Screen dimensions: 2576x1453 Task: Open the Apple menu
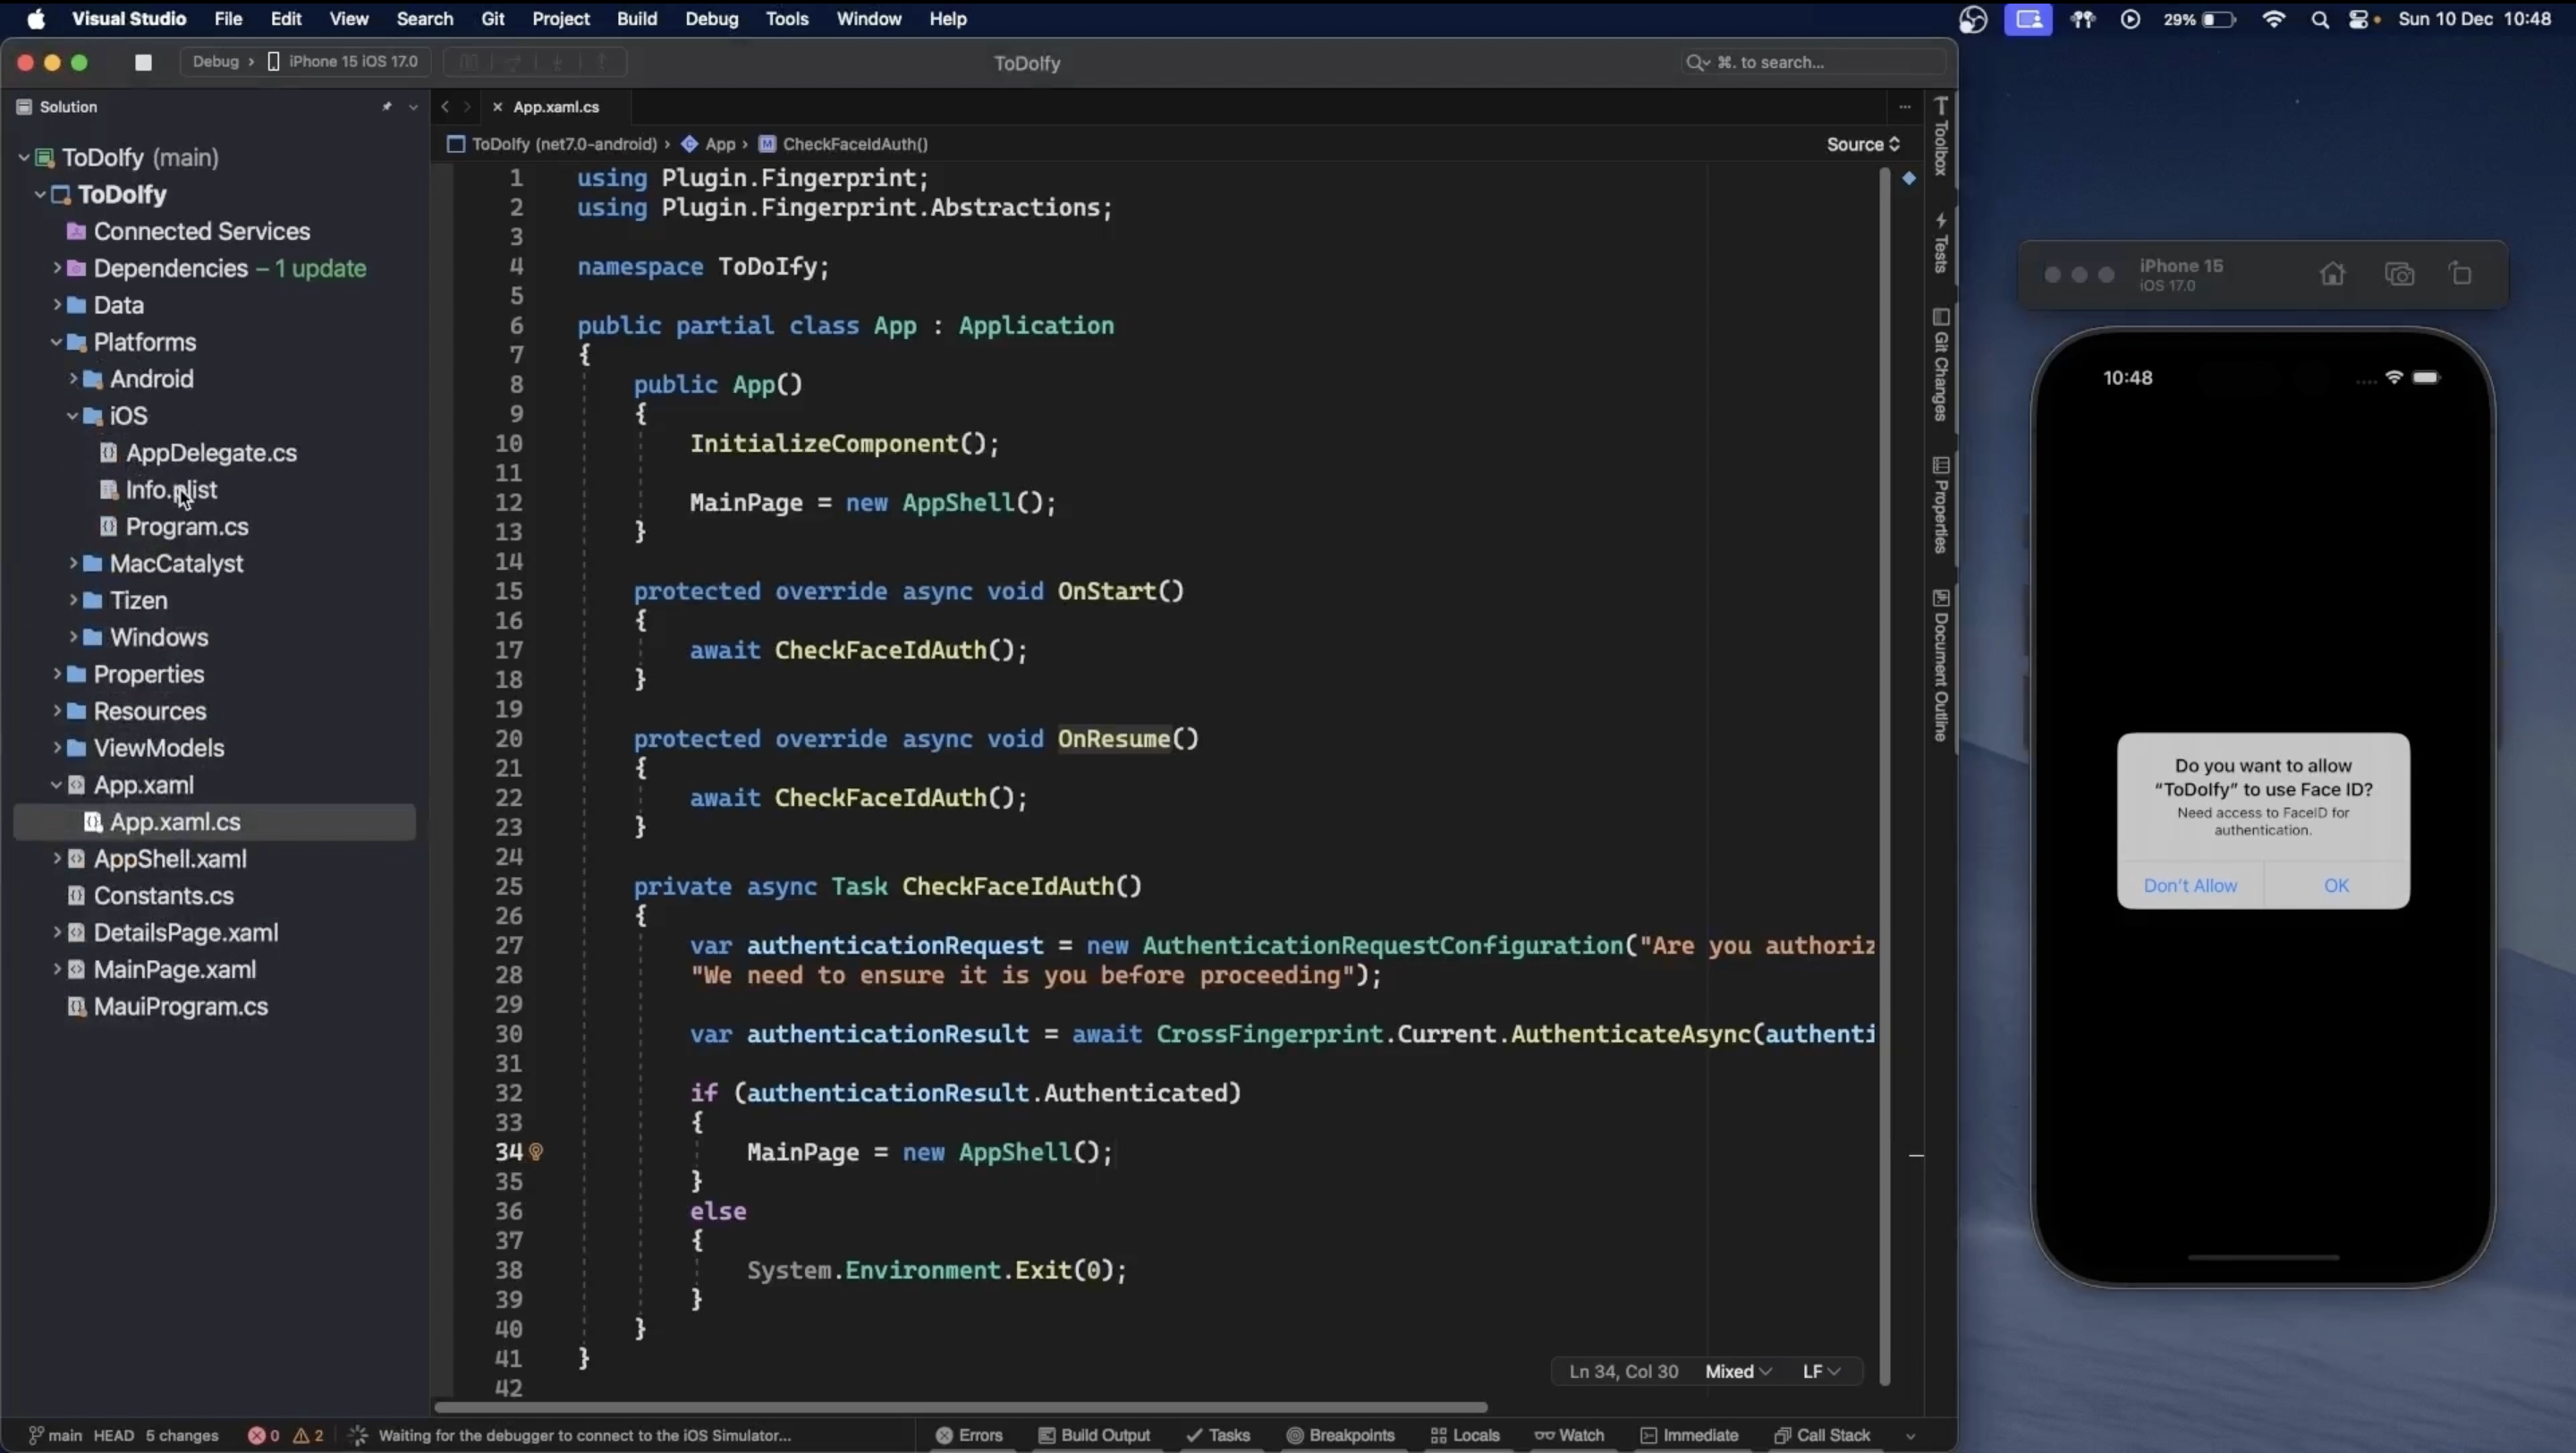tap(36, 19)
